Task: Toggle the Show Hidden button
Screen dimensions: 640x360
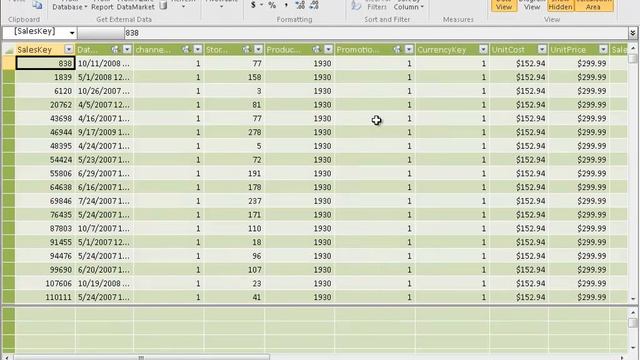Action: point(560,5)
